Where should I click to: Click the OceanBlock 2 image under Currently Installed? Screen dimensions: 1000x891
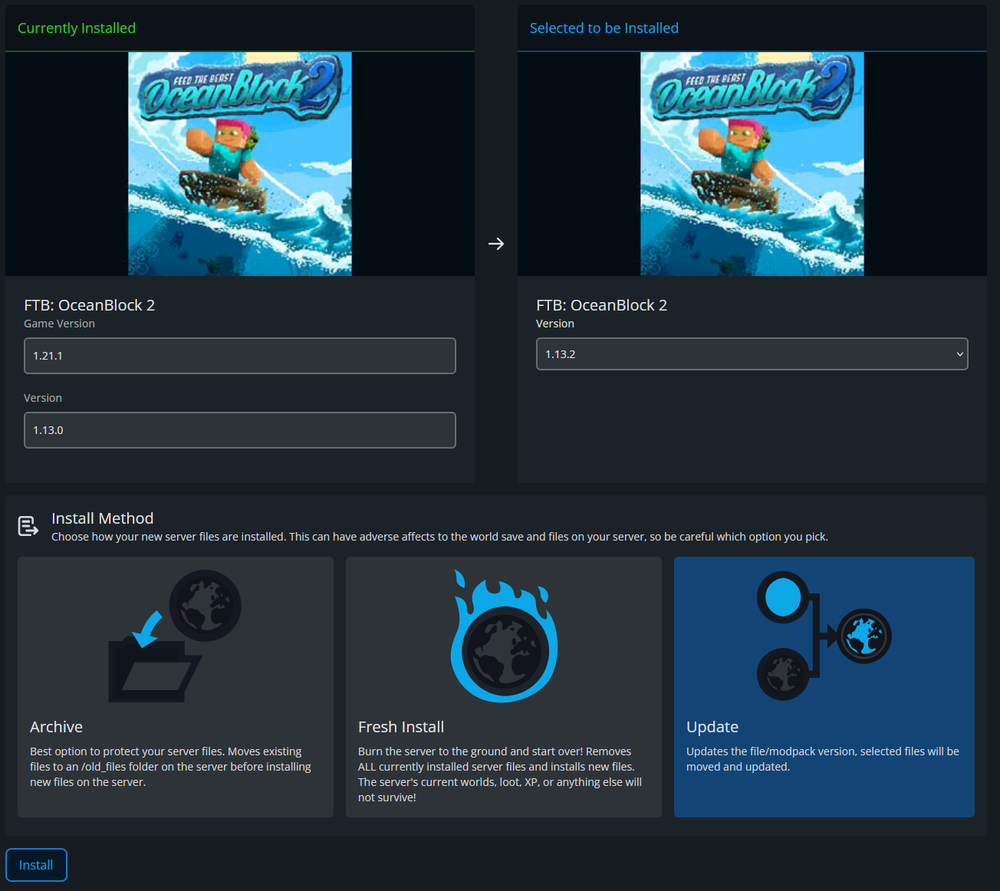pyautogui.click(x=240, y=164)
